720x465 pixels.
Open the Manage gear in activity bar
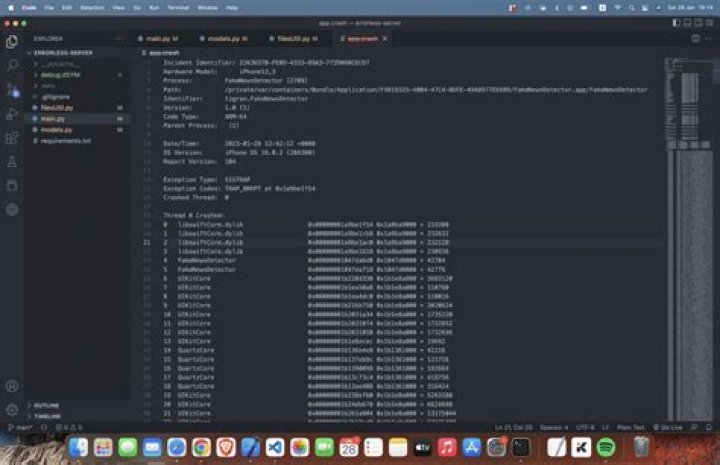tap(12, 409)
